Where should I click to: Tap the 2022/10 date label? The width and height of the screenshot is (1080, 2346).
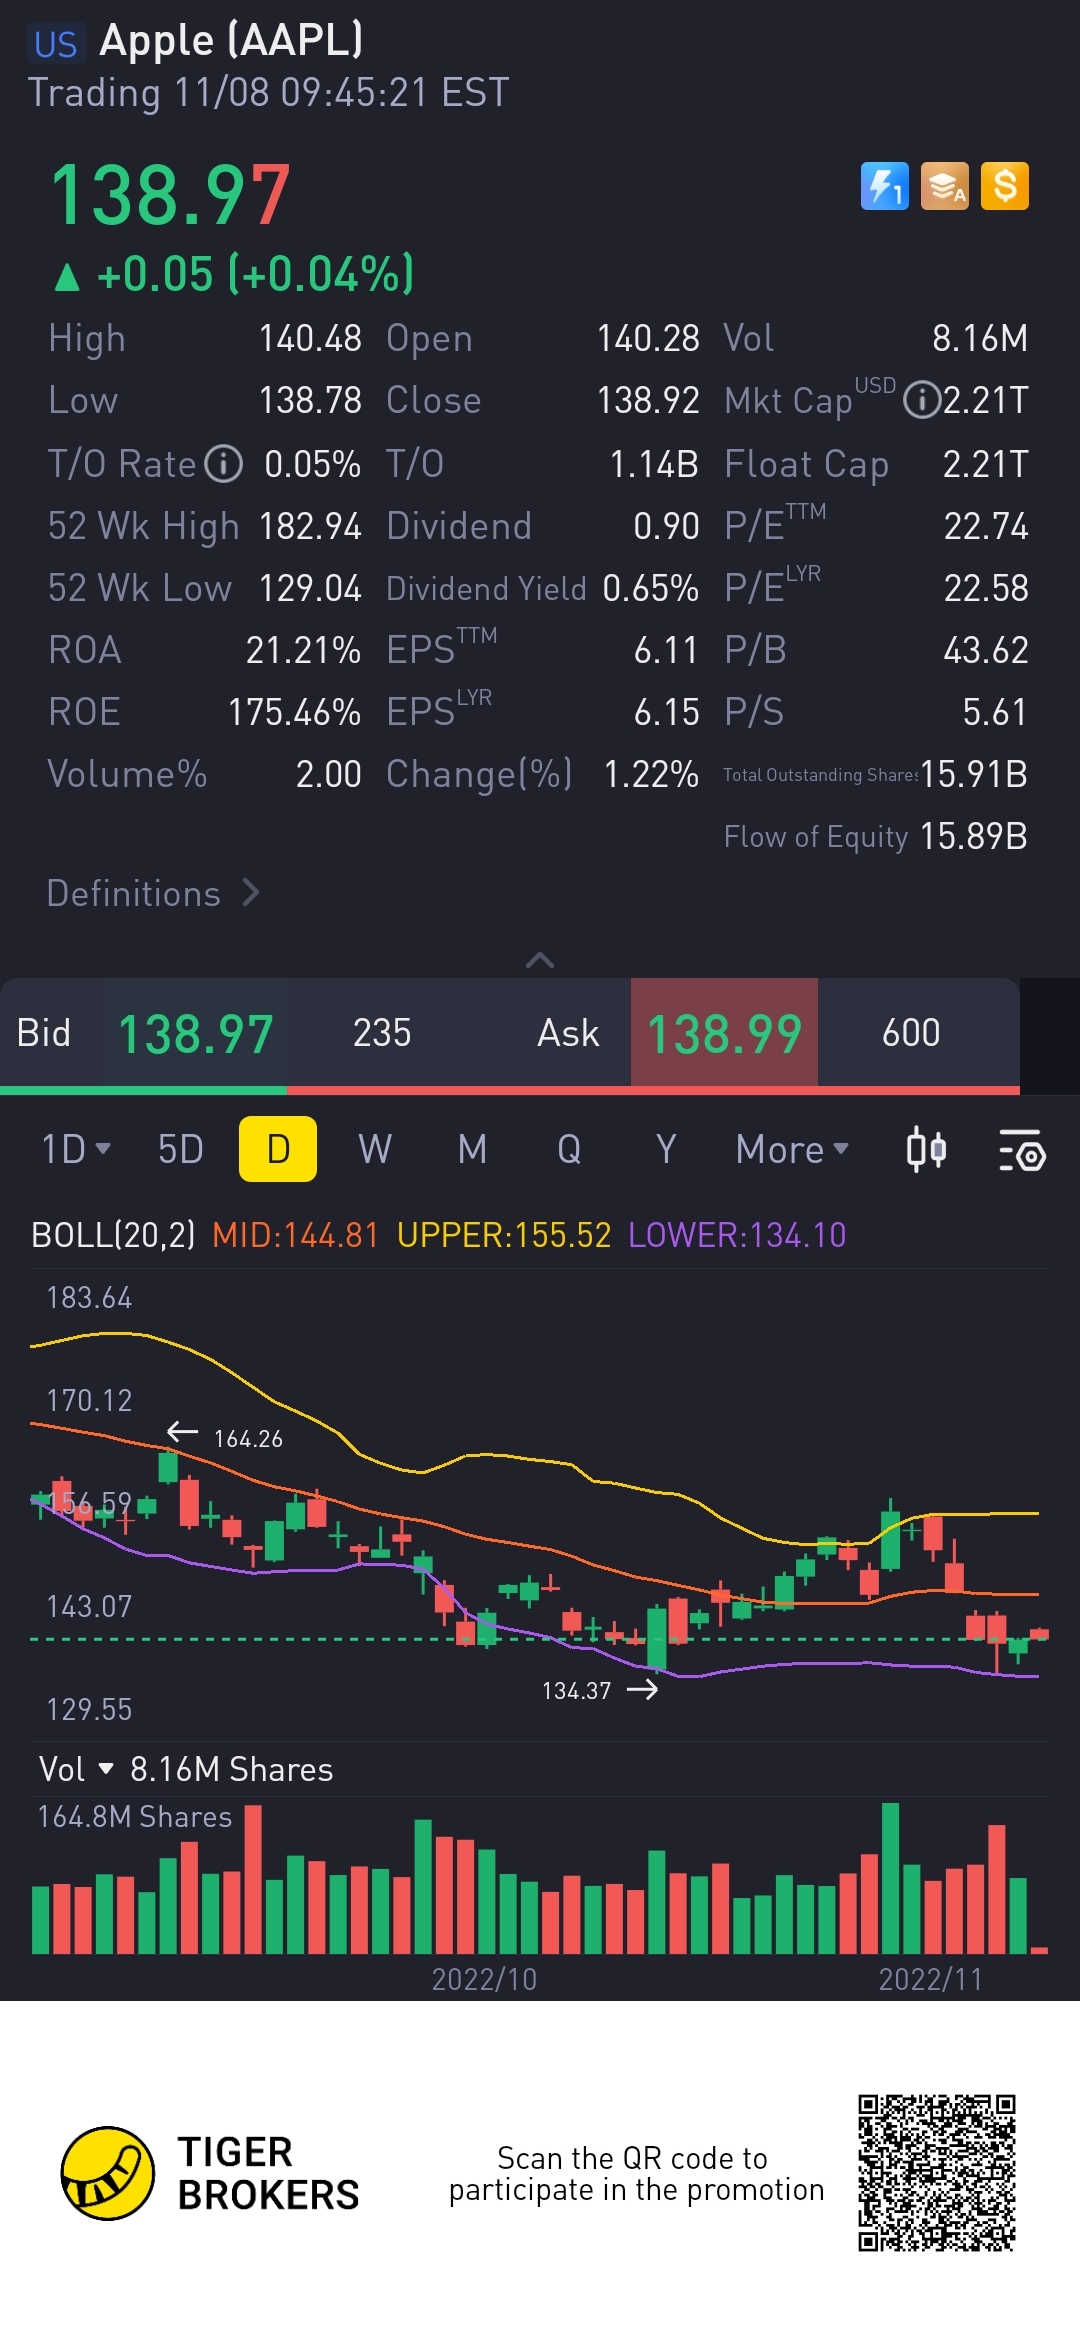click(484, 1979)
